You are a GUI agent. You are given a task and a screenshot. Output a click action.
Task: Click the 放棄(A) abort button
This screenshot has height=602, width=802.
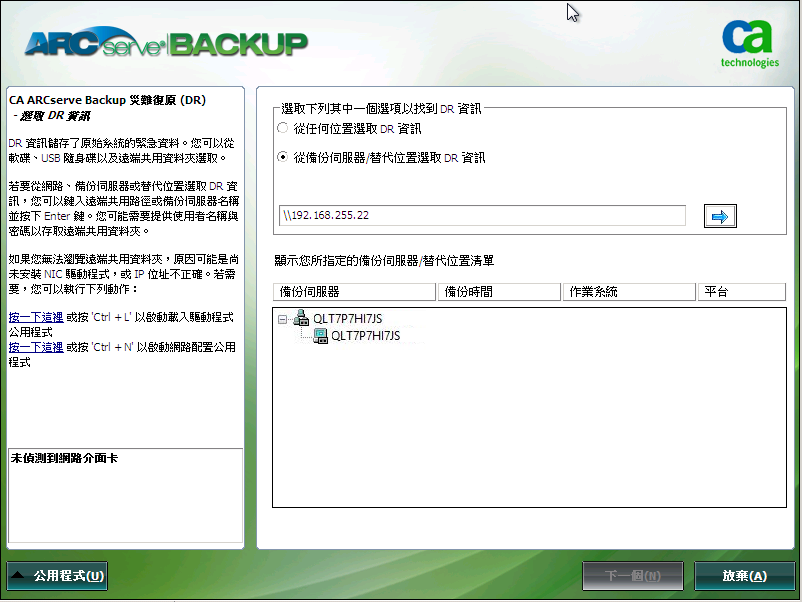(x=744, y=576)
